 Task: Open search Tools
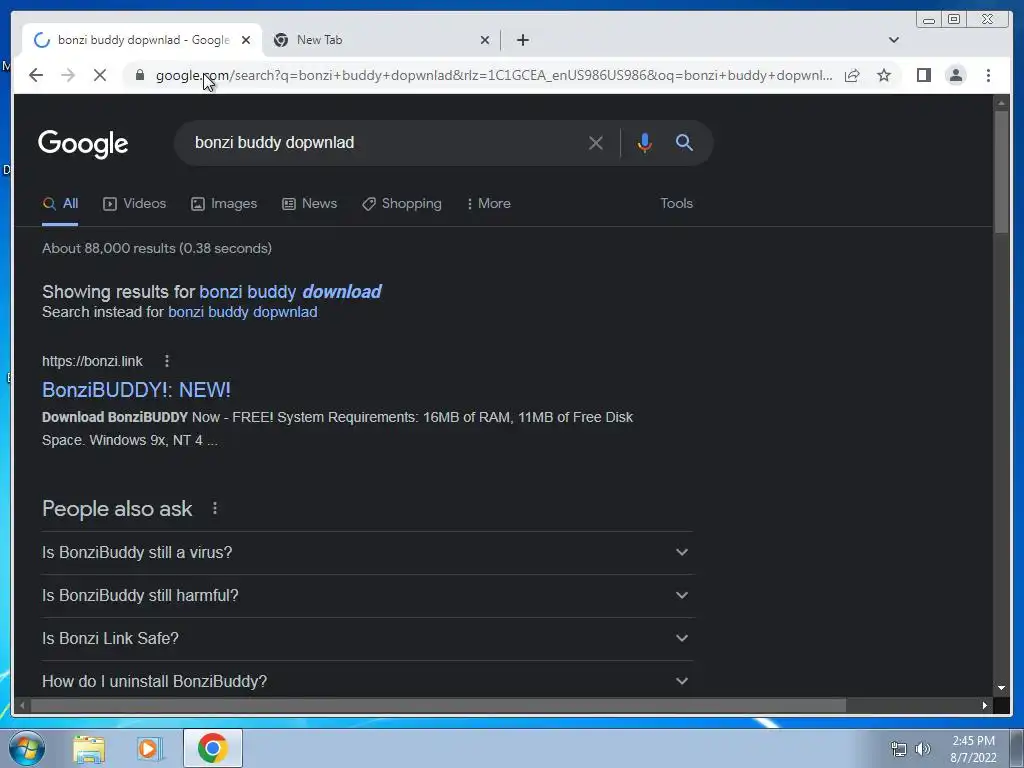click(x=677, y=204)
